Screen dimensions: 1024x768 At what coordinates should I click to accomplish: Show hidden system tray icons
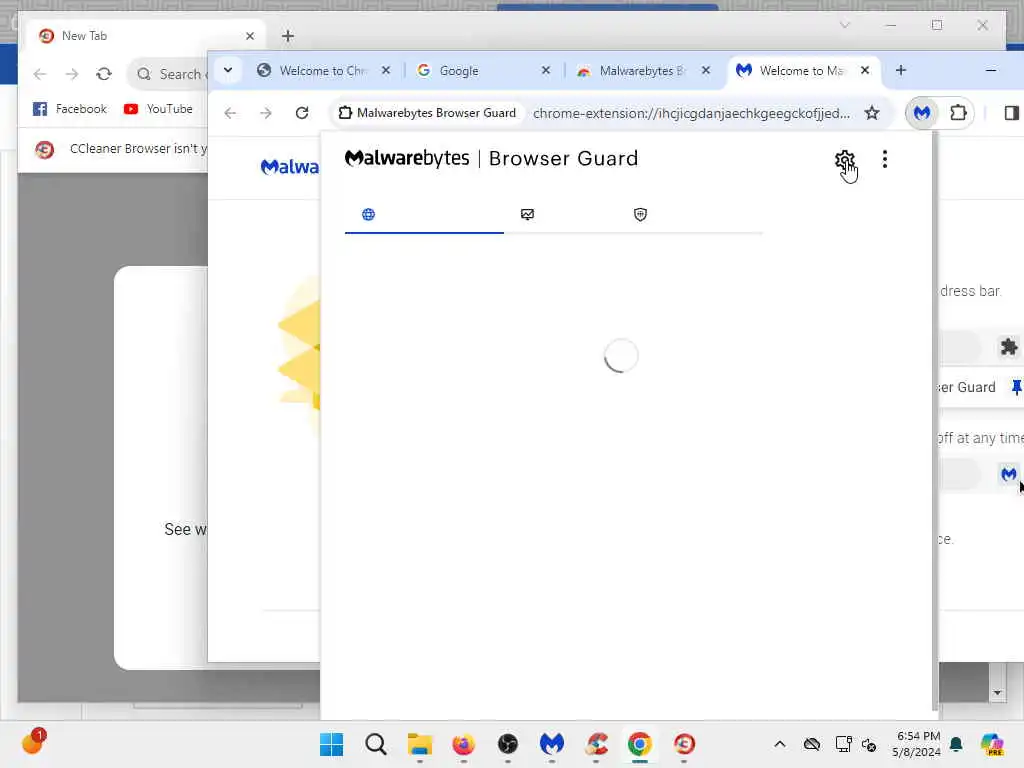click(x=780, y=744)
